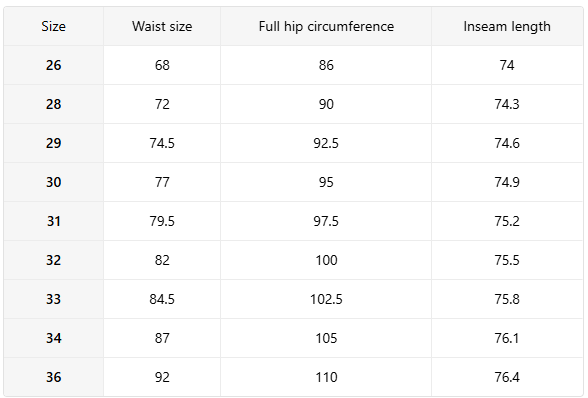588x398 pixels.
Task: Select the size 36 row label
Action: tap(54, 377)
